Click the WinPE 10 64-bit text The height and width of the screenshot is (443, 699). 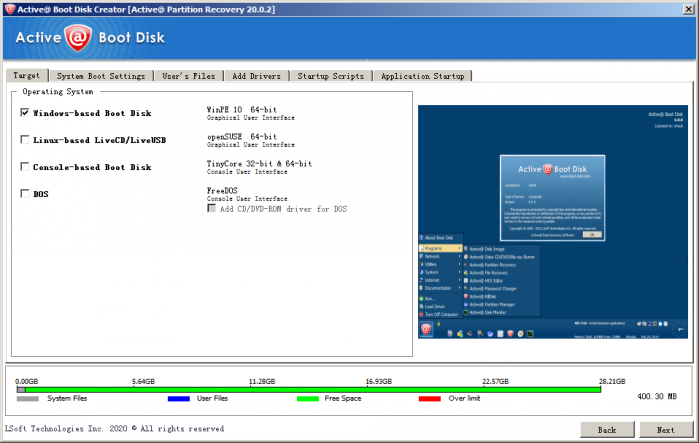[x=242, y=110]
